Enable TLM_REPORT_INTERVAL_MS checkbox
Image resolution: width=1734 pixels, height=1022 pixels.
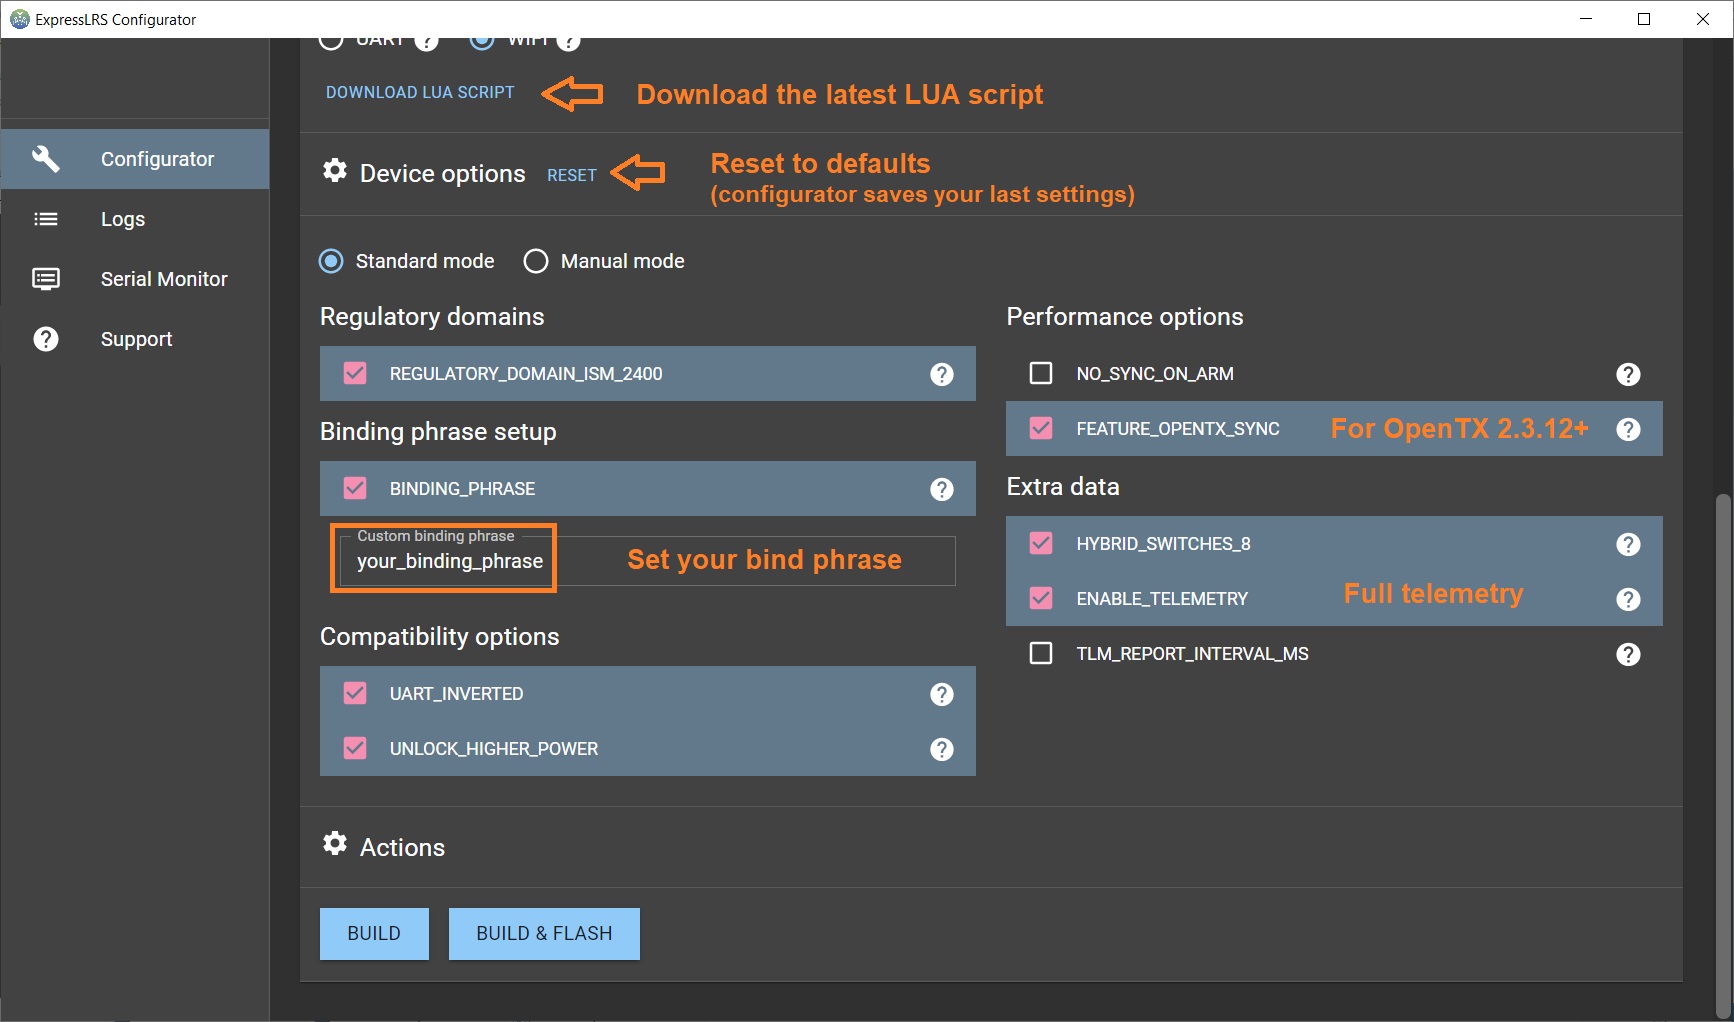pos(1041,653)
